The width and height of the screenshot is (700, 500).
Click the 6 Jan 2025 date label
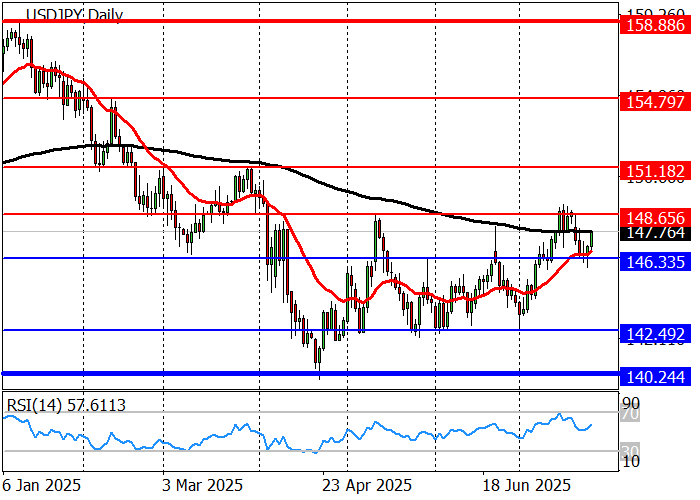40,485
